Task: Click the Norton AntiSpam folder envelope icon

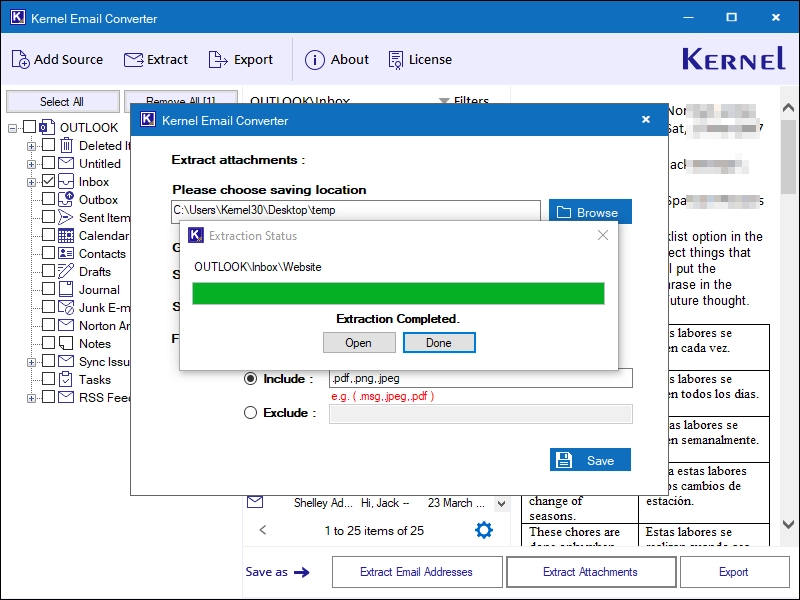Action: 66,325
